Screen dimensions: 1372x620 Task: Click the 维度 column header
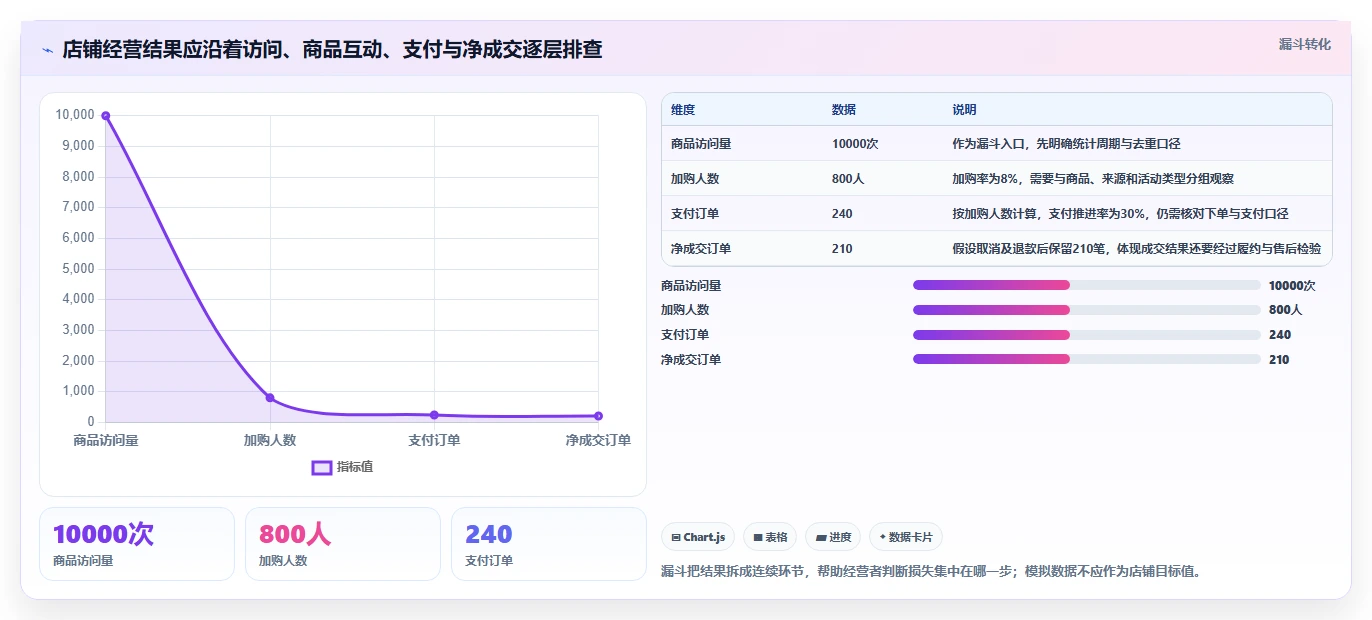coord(683,110)
